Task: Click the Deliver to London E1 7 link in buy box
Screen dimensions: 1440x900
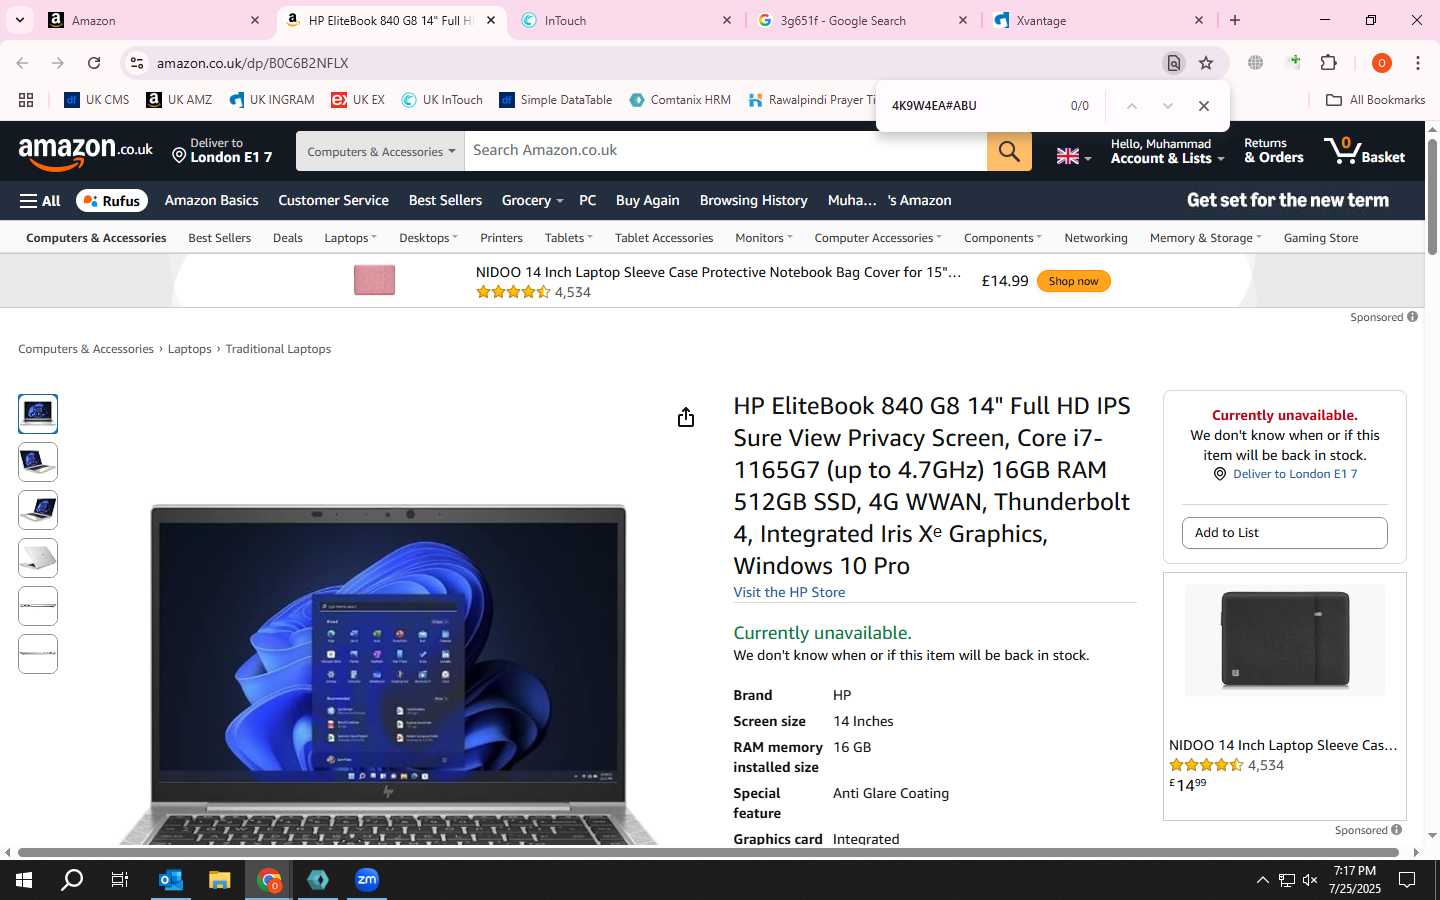Action: pyautogui.click(x=1294, y=474)
